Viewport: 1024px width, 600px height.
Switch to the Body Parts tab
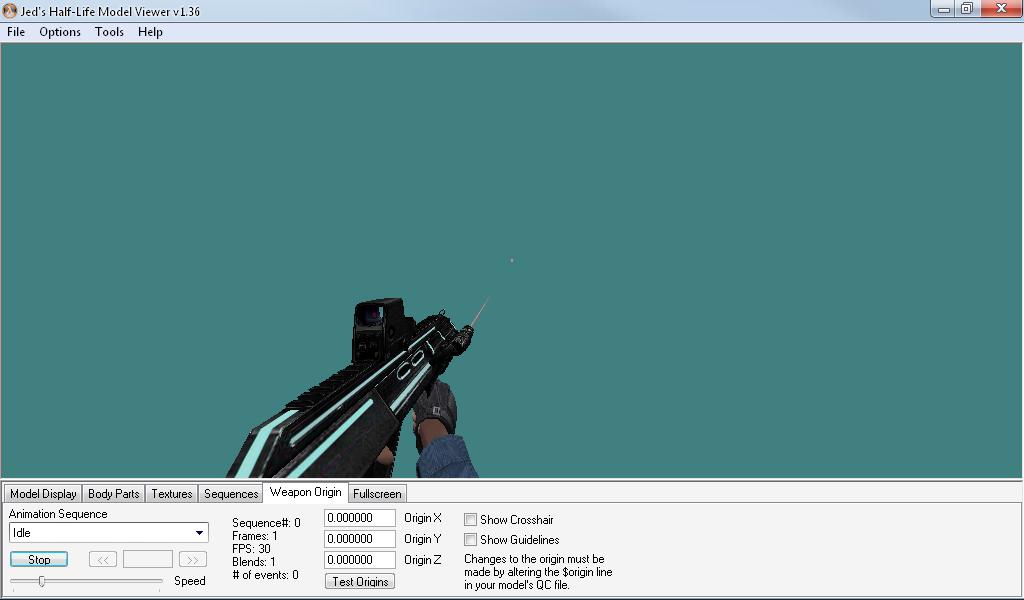tap(114, 494)
